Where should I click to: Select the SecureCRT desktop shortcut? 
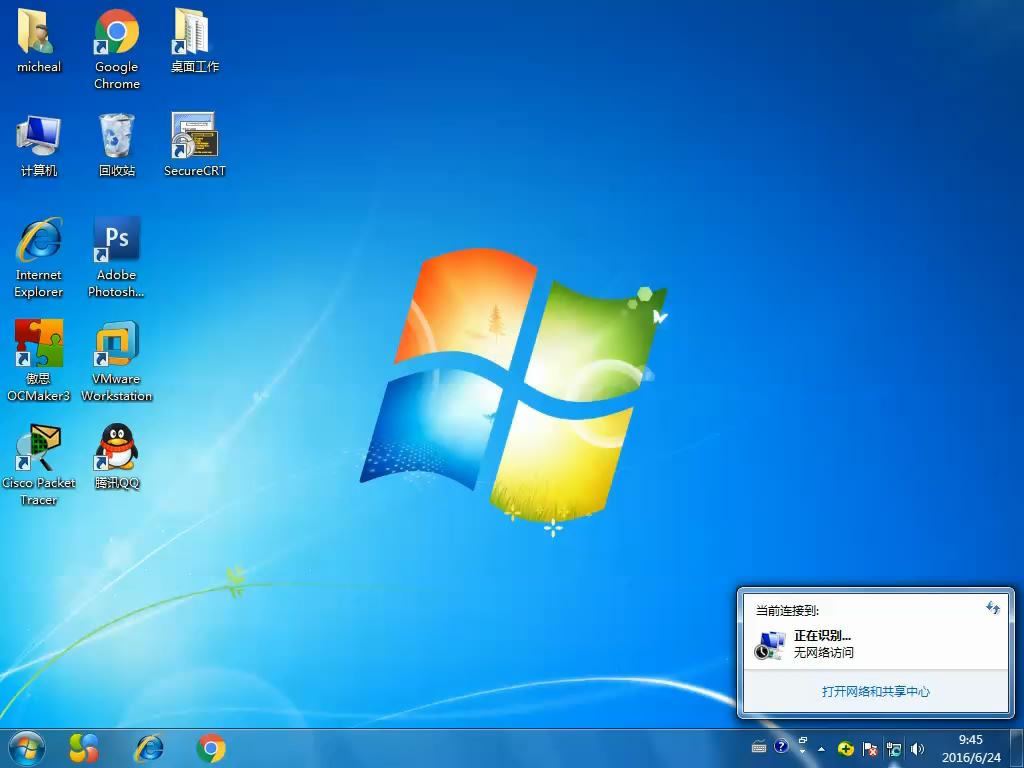195,145
